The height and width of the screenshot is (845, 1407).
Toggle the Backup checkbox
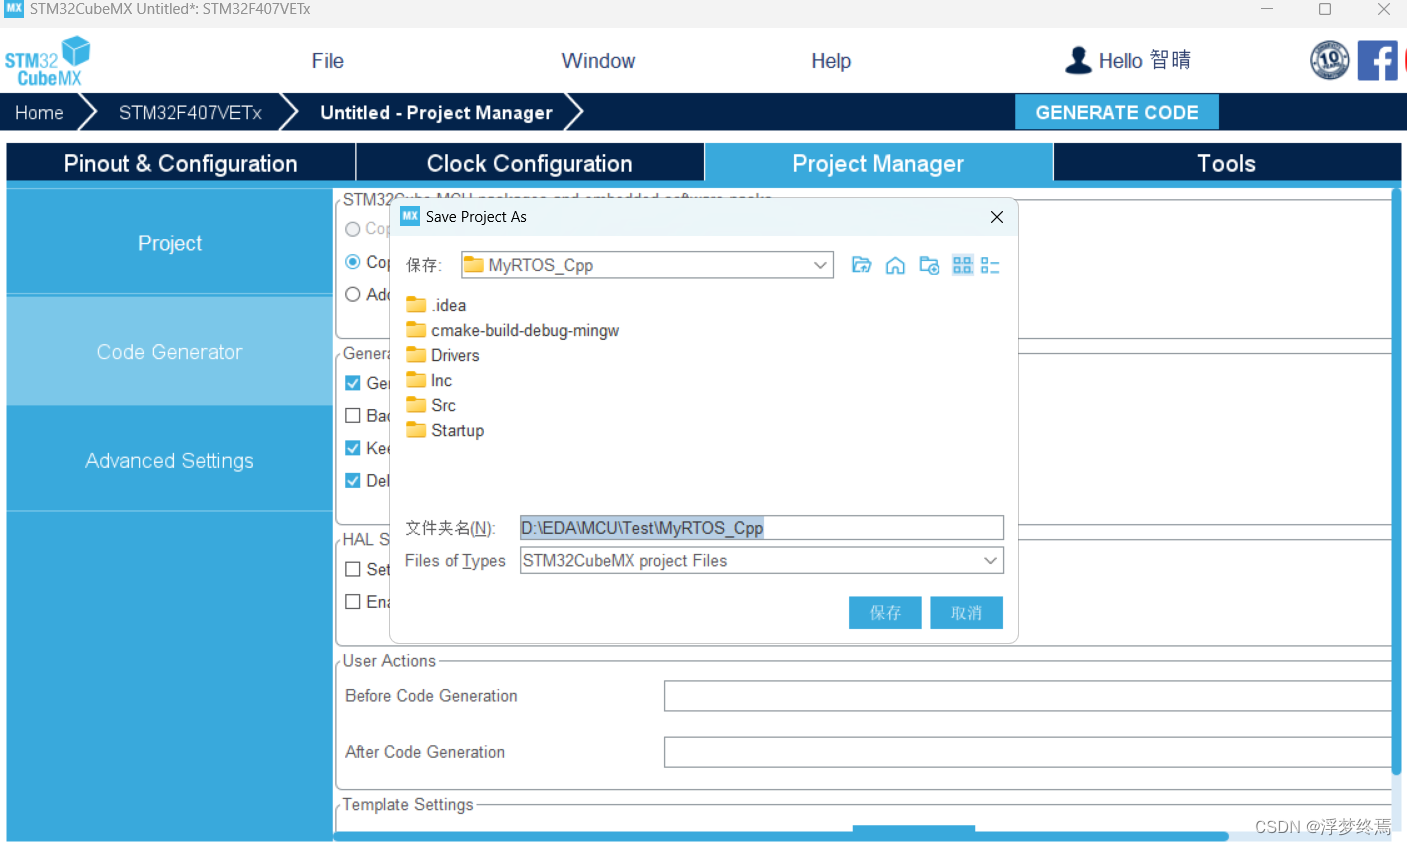click(x=352, y=415)
